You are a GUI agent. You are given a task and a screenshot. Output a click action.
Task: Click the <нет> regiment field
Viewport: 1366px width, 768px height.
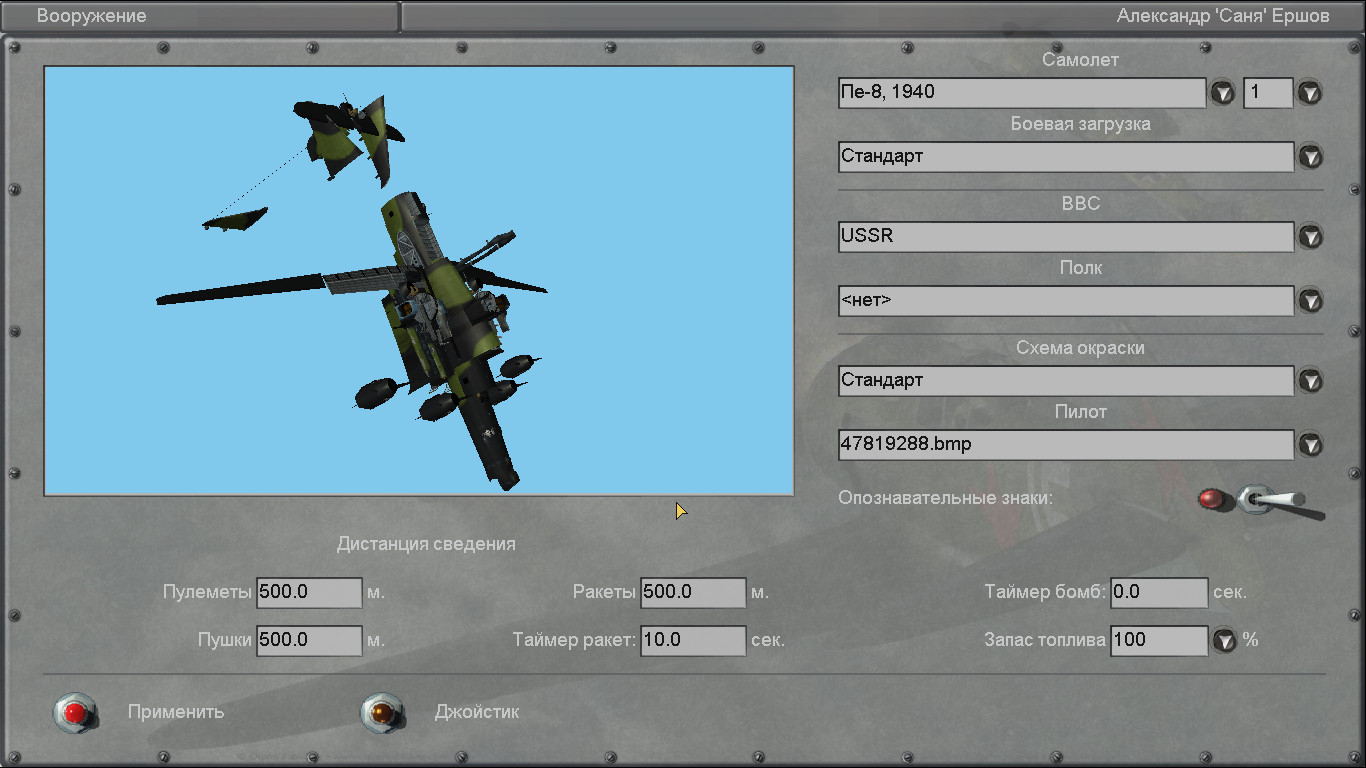1066,301
